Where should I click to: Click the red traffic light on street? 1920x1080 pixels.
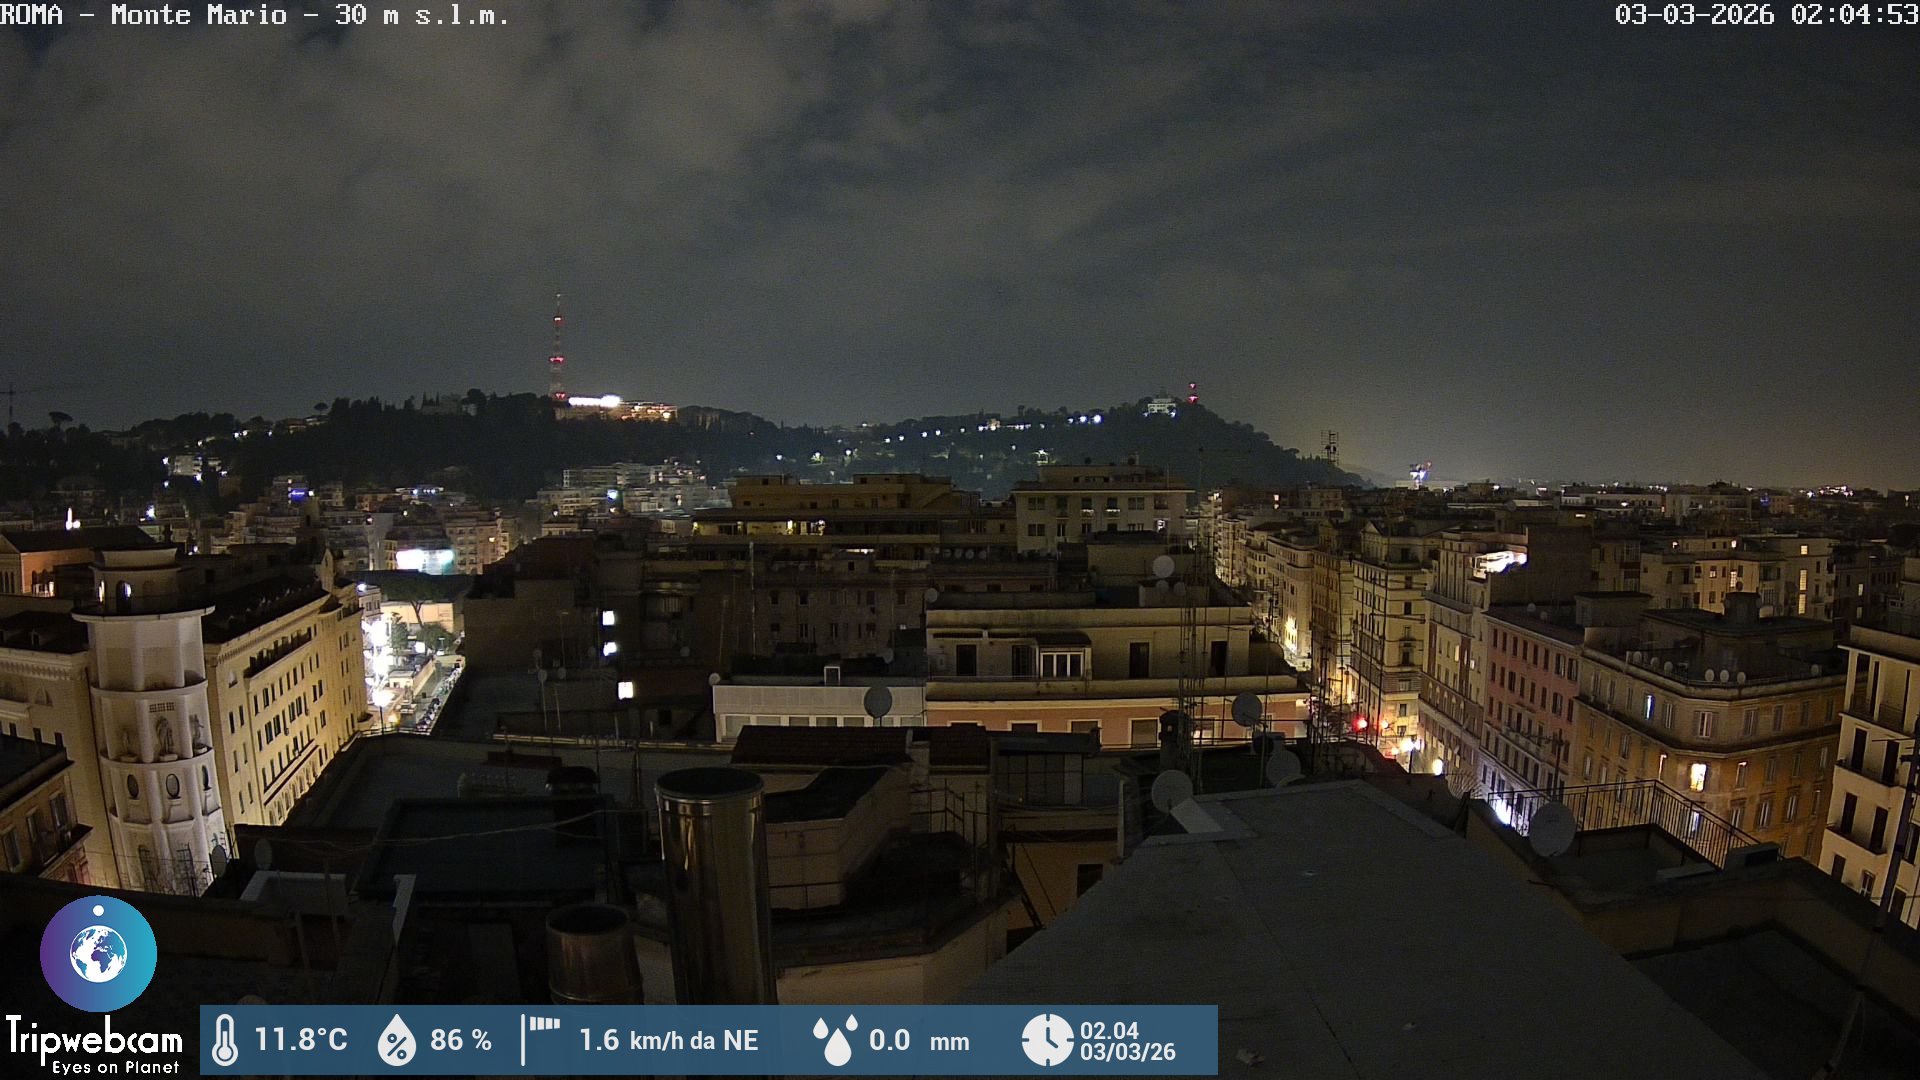coord(1360,723)
